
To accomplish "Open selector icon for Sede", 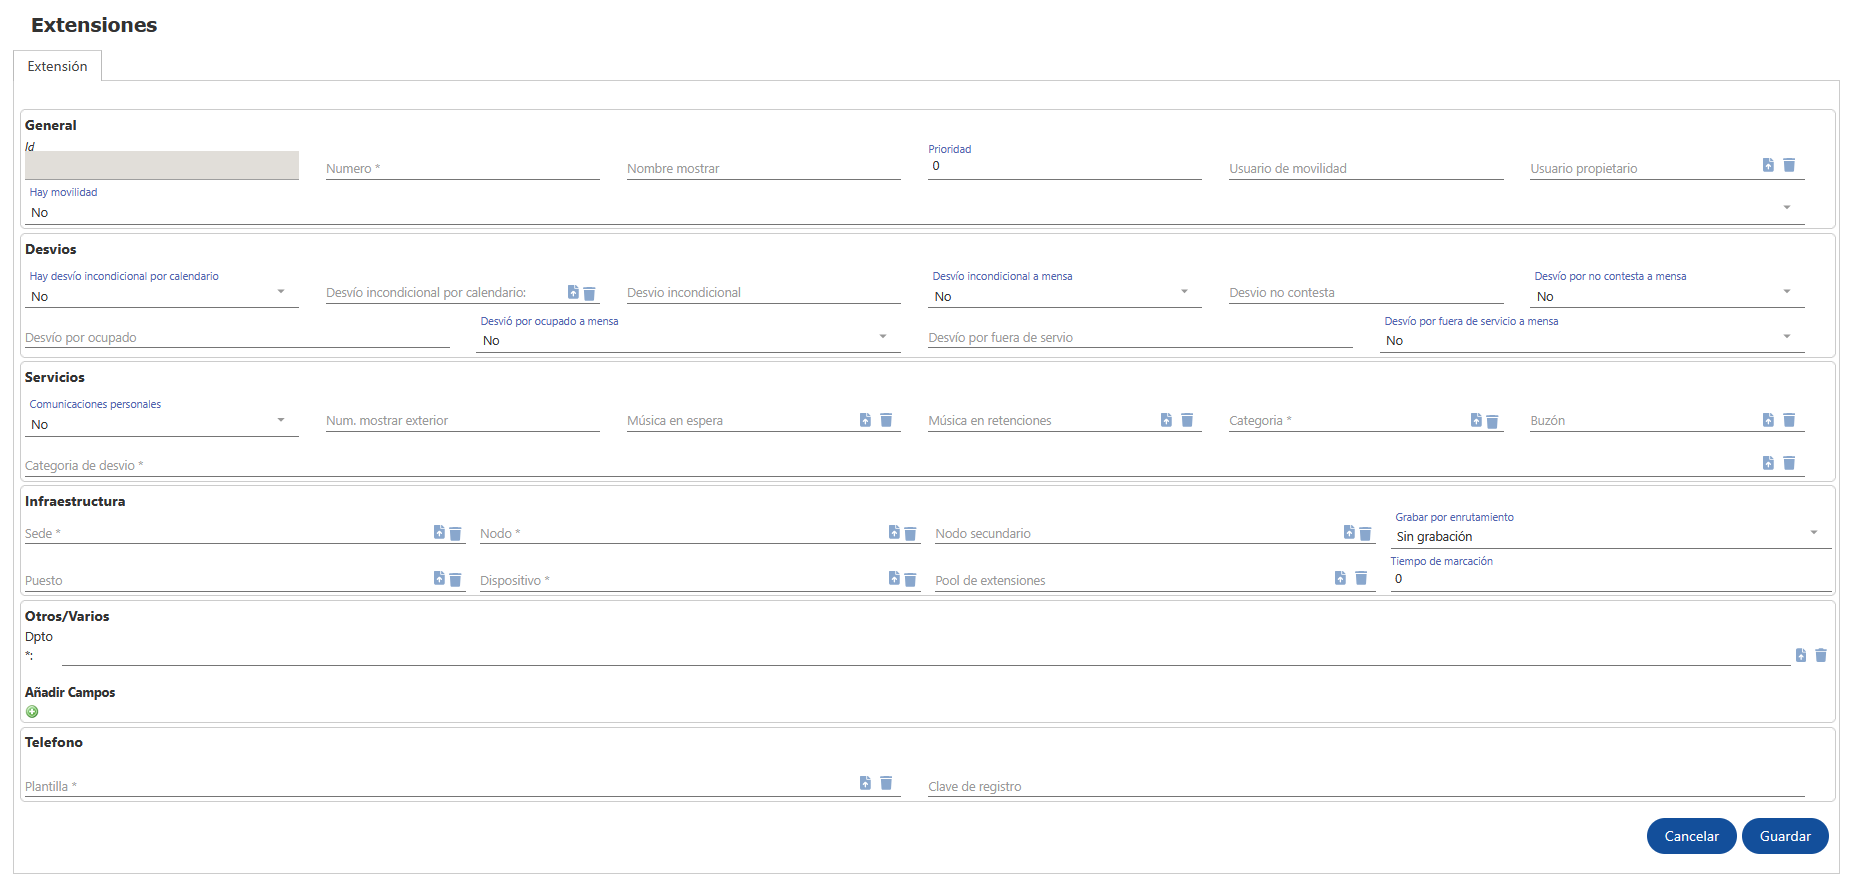I will pos(439,532).
